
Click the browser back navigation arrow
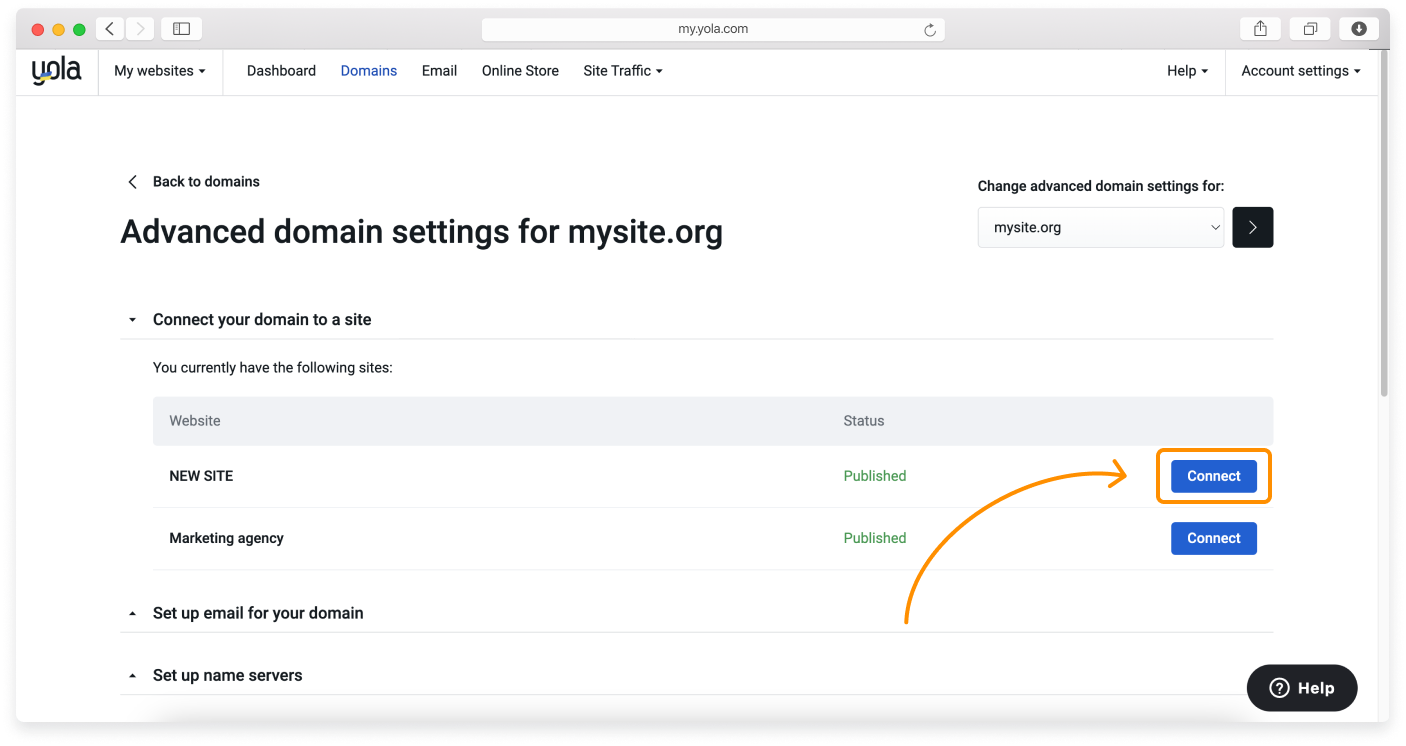[x=109, y=28]
